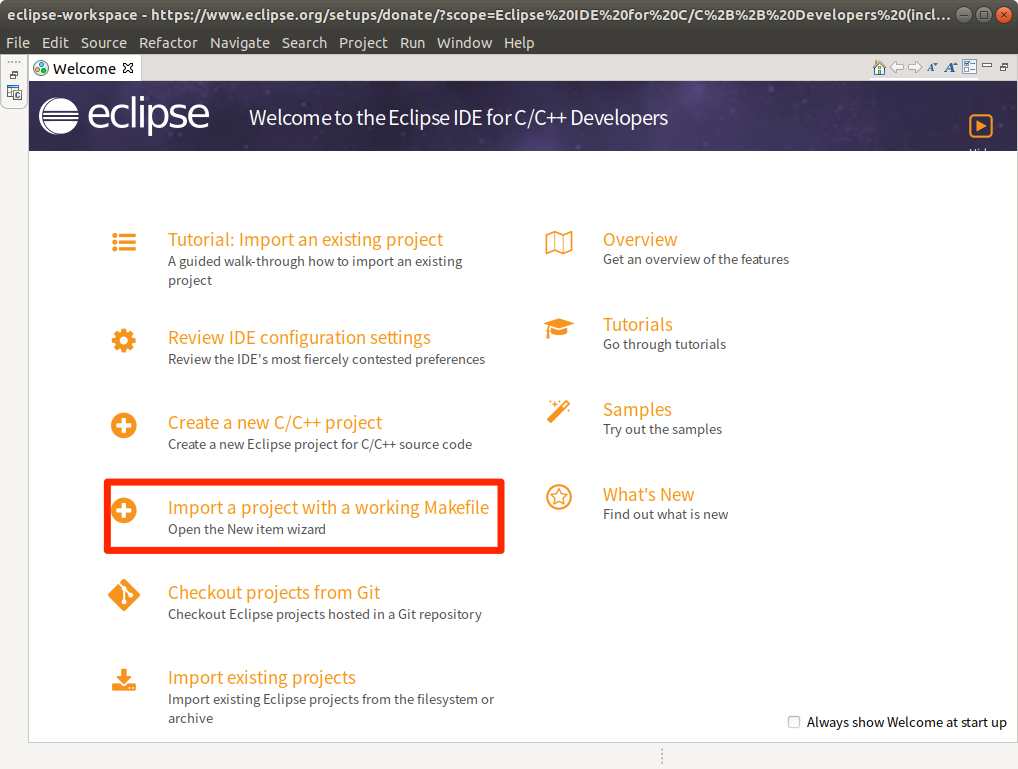Click the Home icon in Welcome toolbar
This screenshot has width=1018, height=769.
[879, 68]
